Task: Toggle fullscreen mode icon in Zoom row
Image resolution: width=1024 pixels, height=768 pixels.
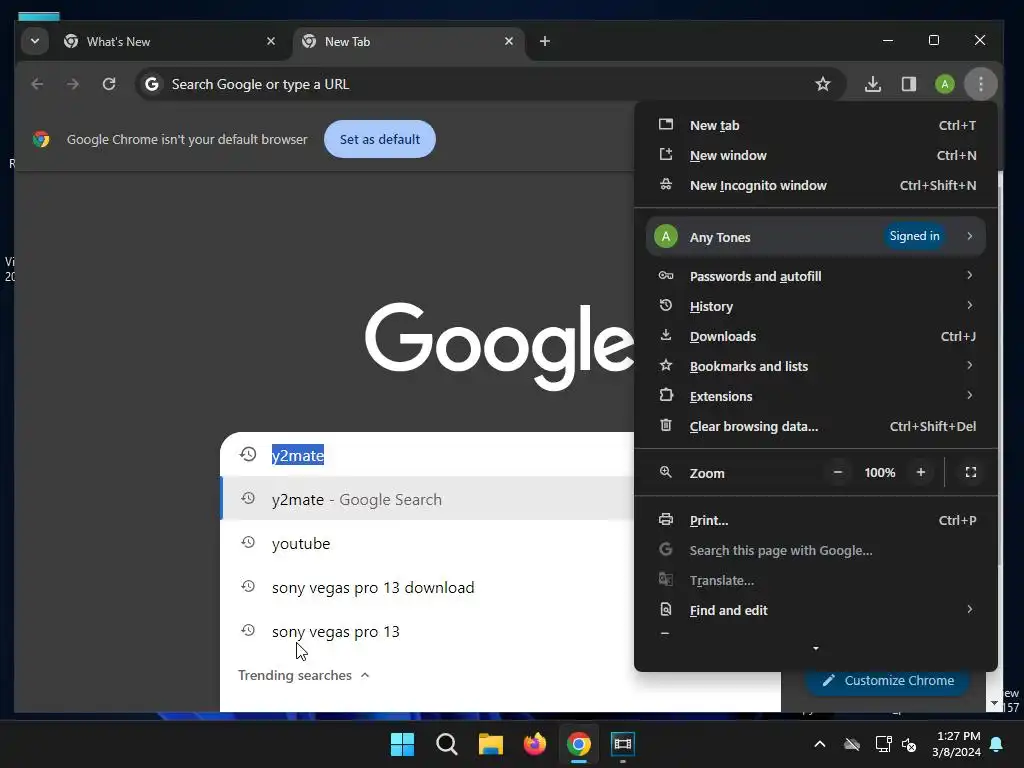Action: (x=970, y=472)
